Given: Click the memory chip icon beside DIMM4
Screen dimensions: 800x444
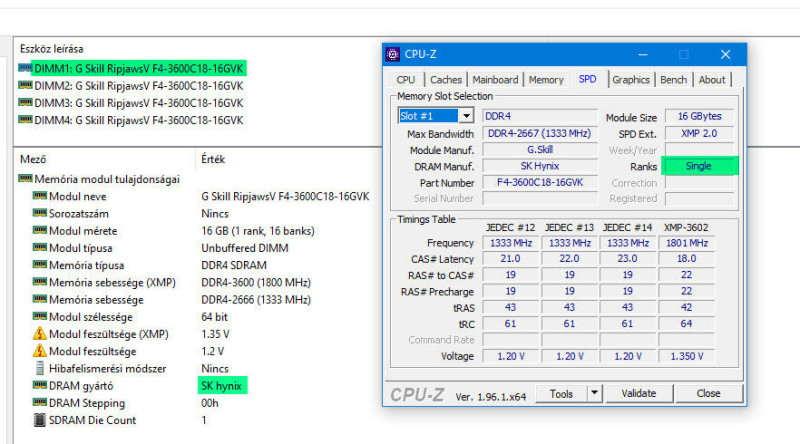Looking at the screenshot, I should (x=25, y=120).
